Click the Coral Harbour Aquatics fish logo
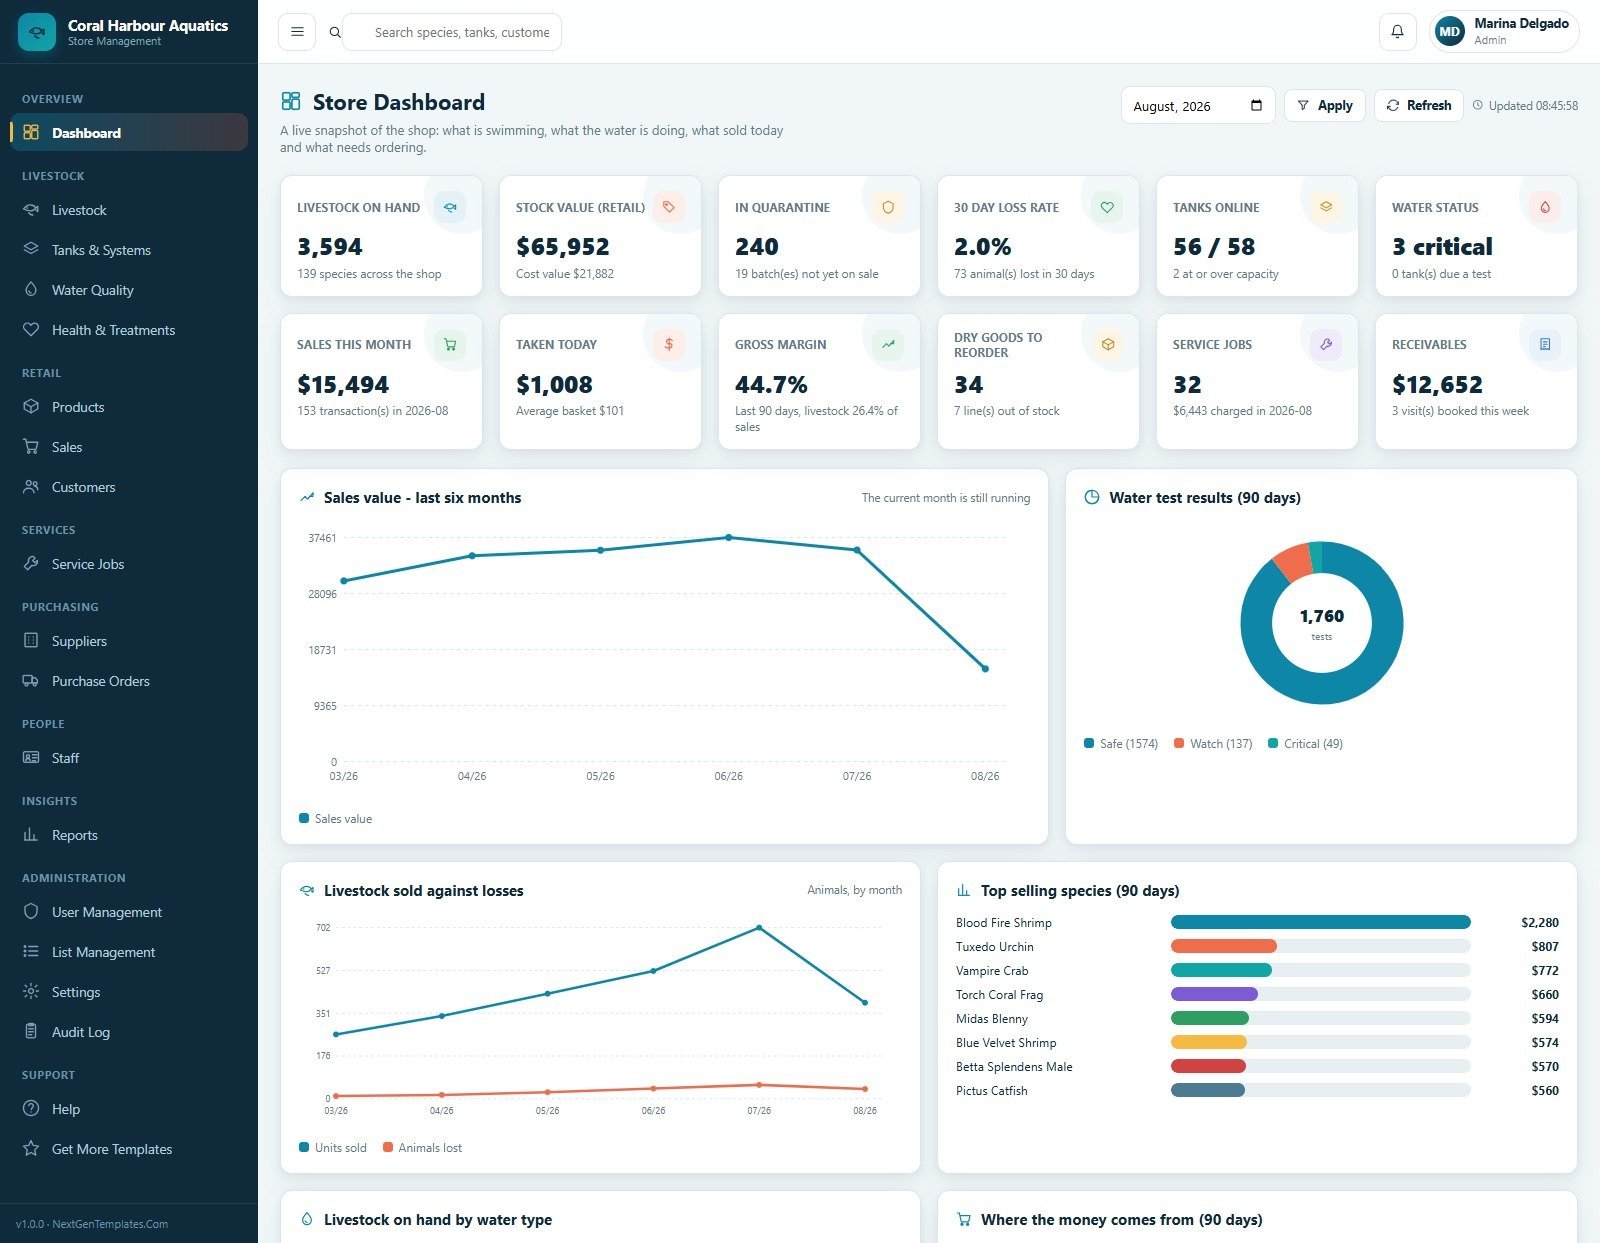 (37, 32)
